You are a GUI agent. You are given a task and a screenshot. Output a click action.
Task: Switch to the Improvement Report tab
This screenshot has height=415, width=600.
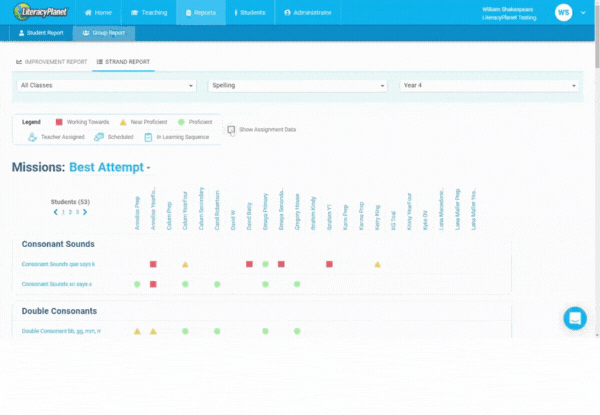pyautogui.click(x=52, y=62)
